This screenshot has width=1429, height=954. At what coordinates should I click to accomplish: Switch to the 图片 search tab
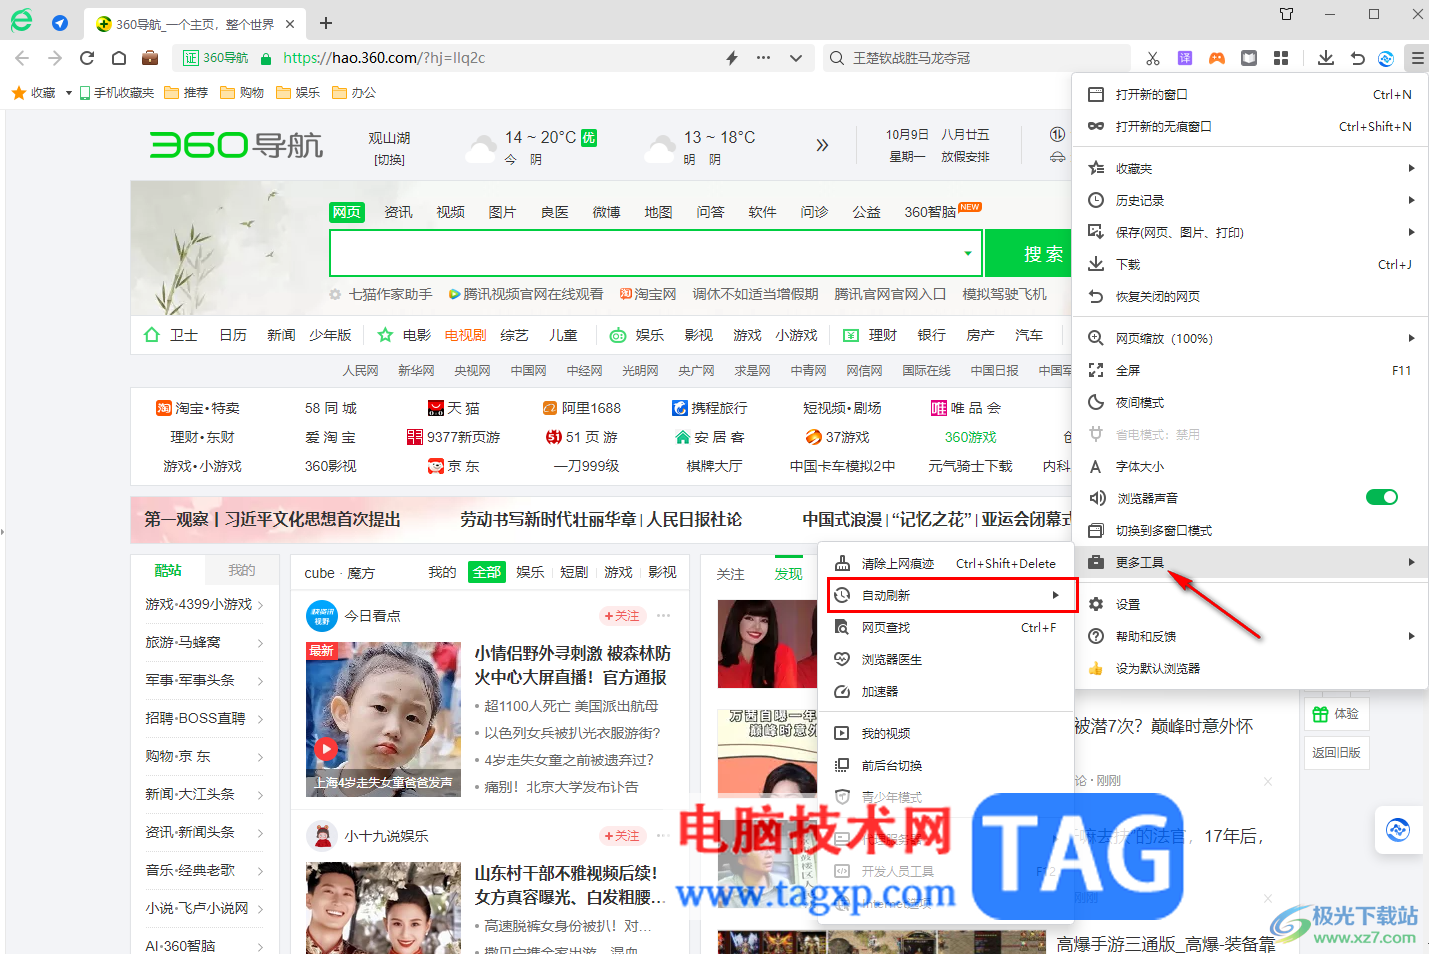tap(502, 212)
